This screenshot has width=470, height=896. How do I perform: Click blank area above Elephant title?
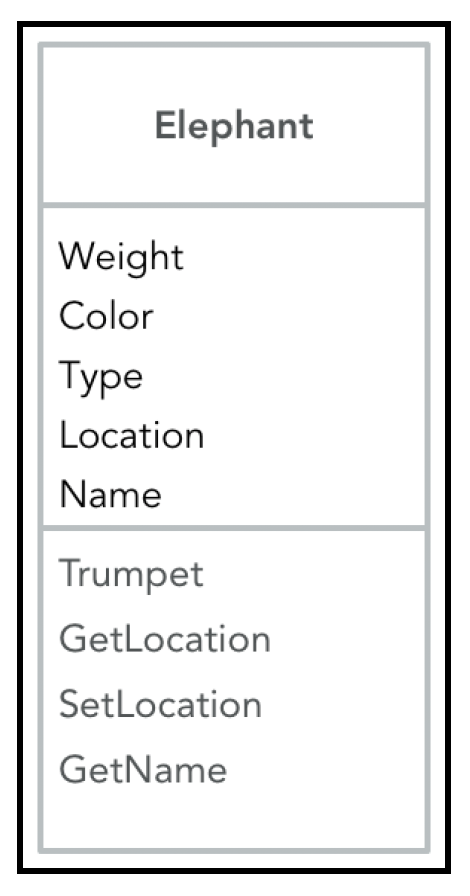(x=234, y=77)
